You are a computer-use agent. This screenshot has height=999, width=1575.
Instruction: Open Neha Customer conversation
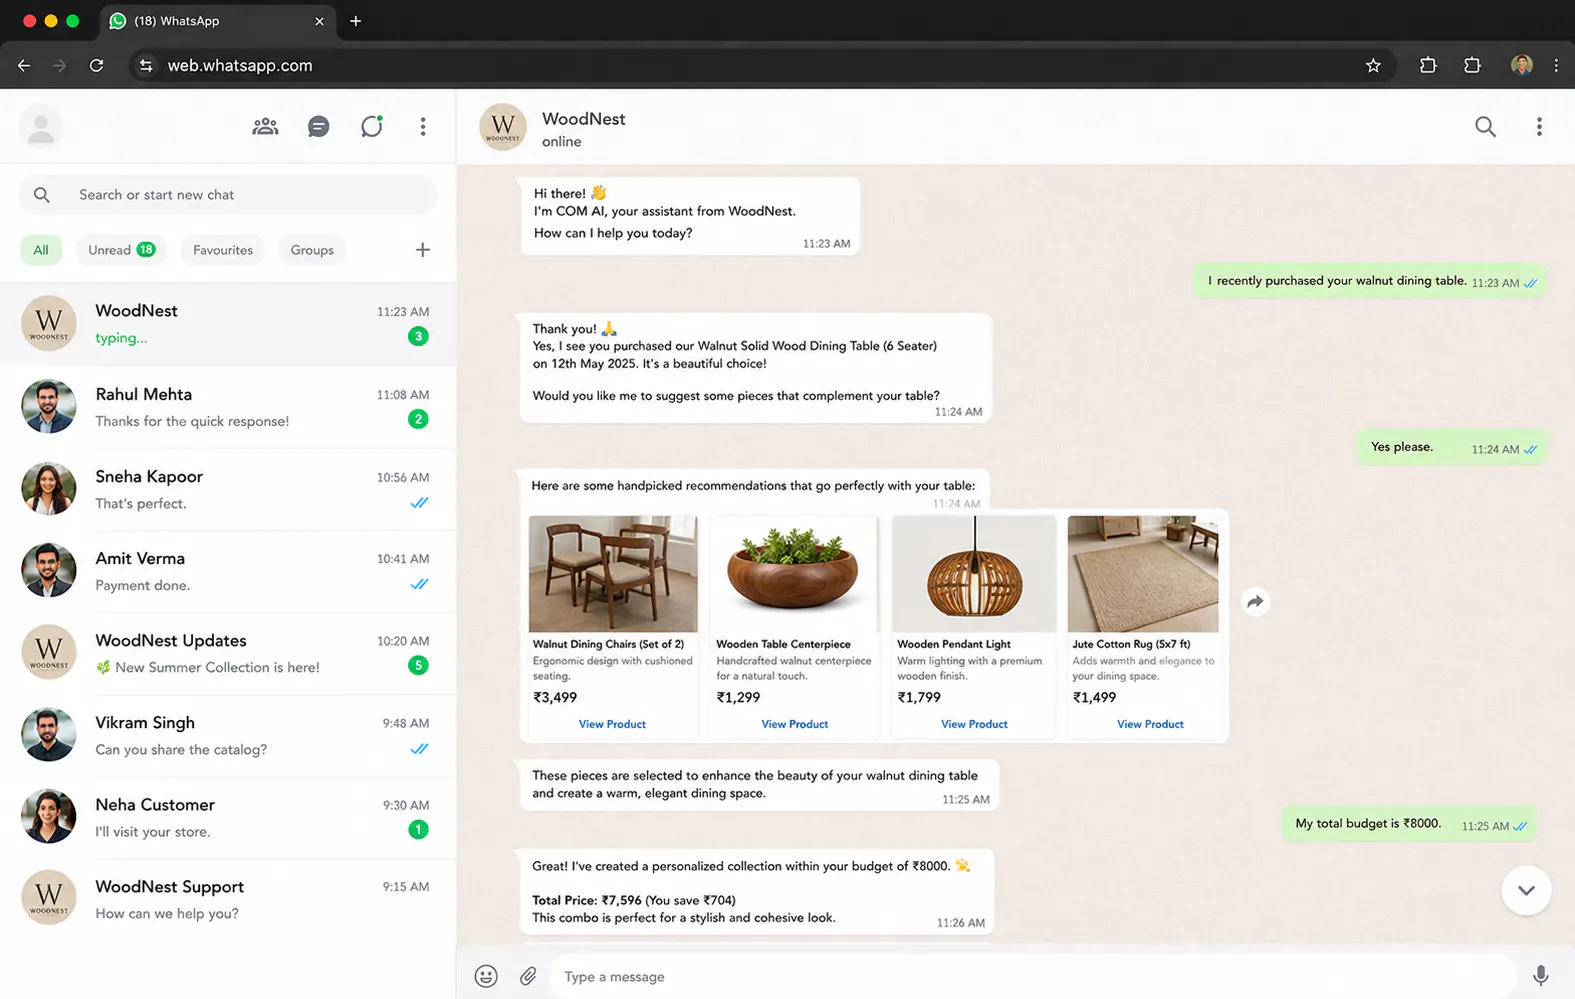click(228, 817)
